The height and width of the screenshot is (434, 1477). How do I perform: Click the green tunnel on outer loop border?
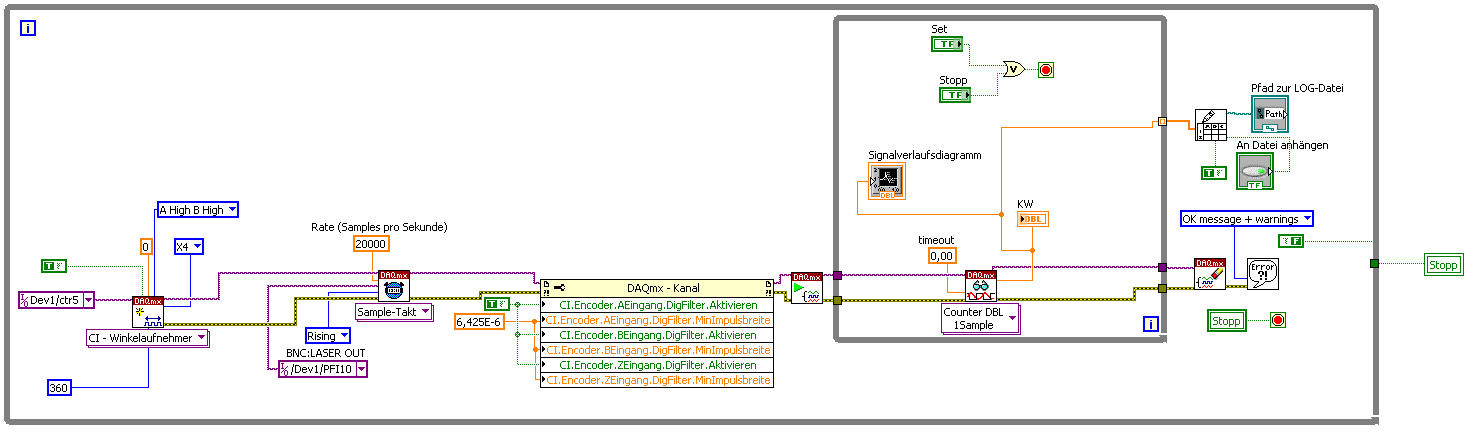pyautogui.click(x=1374, y=263)
